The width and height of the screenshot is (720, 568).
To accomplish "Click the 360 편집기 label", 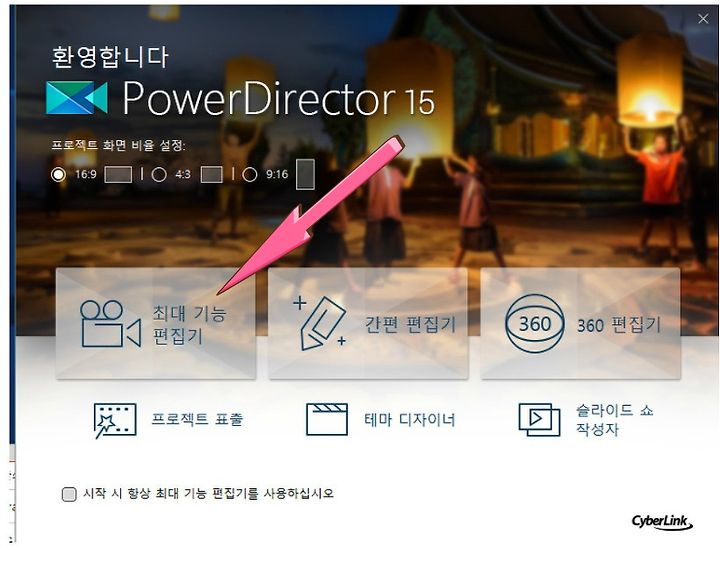I will click(x=619, y=325).
